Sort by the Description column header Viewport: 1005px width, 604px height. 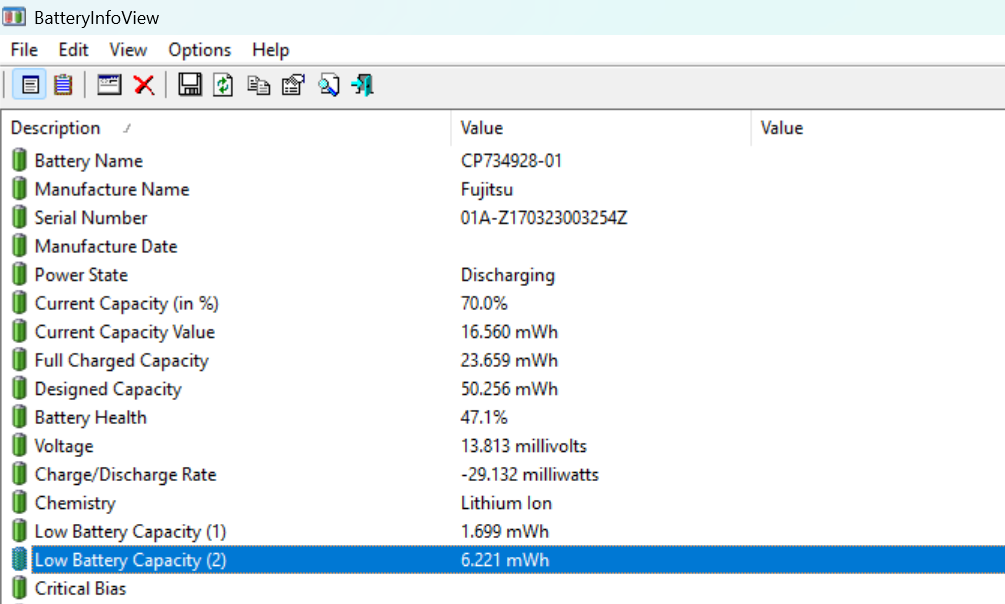click(x=226, y=128)
